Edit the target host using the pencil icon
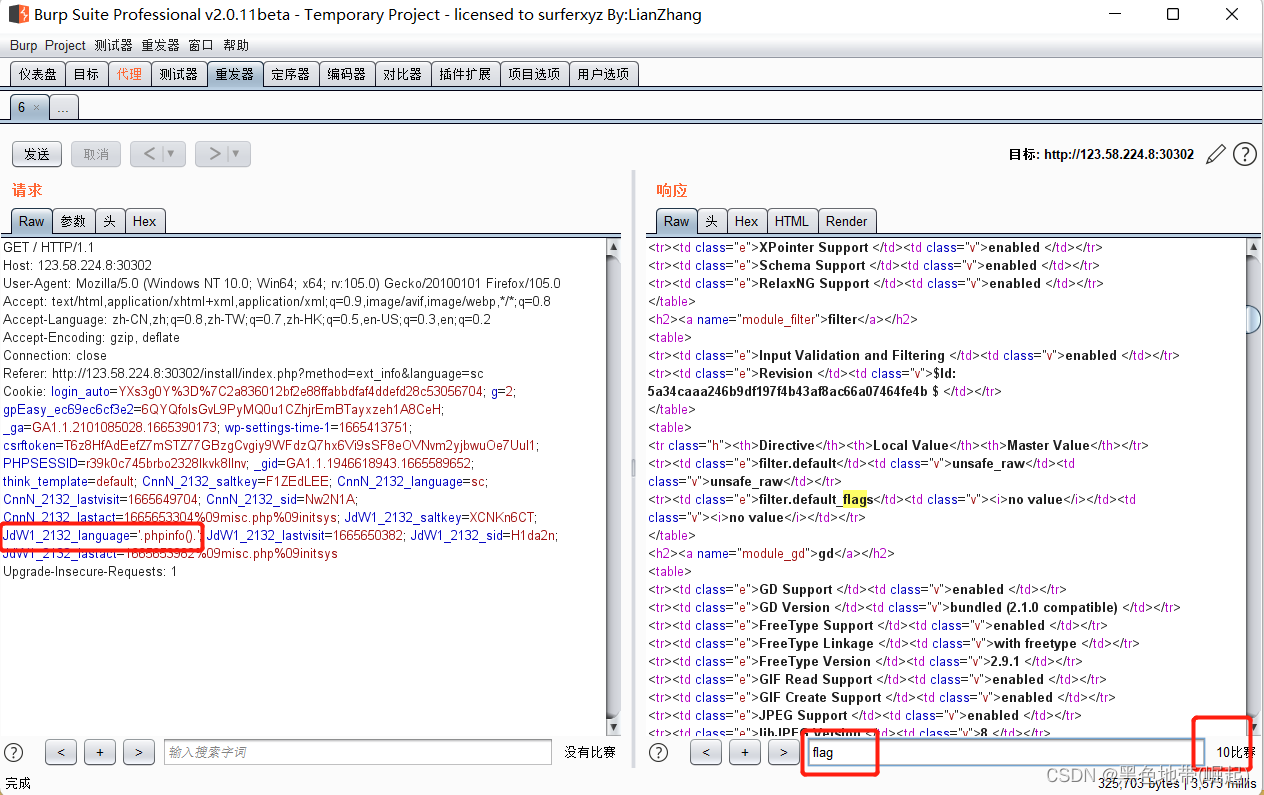The image size is (1264, 795). (x=1215, y=154)
